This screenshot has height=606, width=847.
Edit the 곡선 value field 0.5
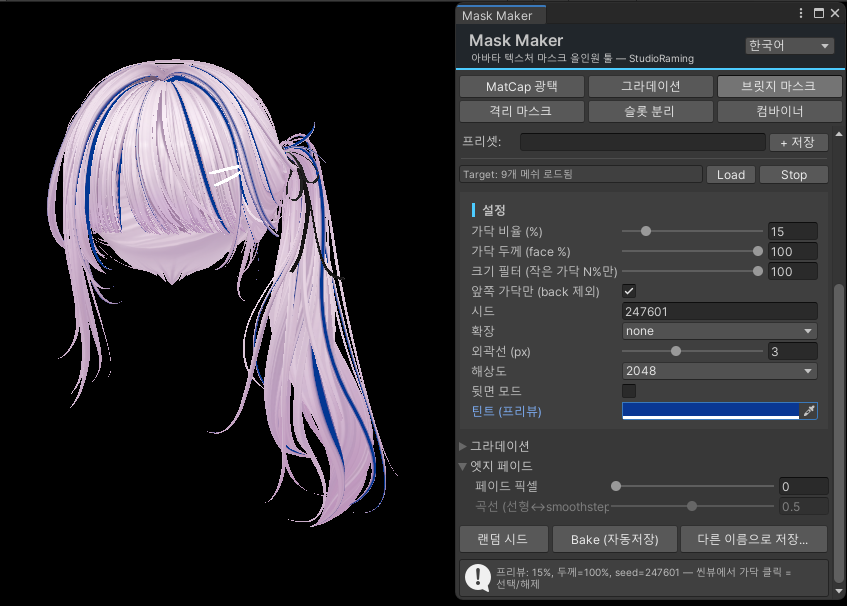click(803, 506)
